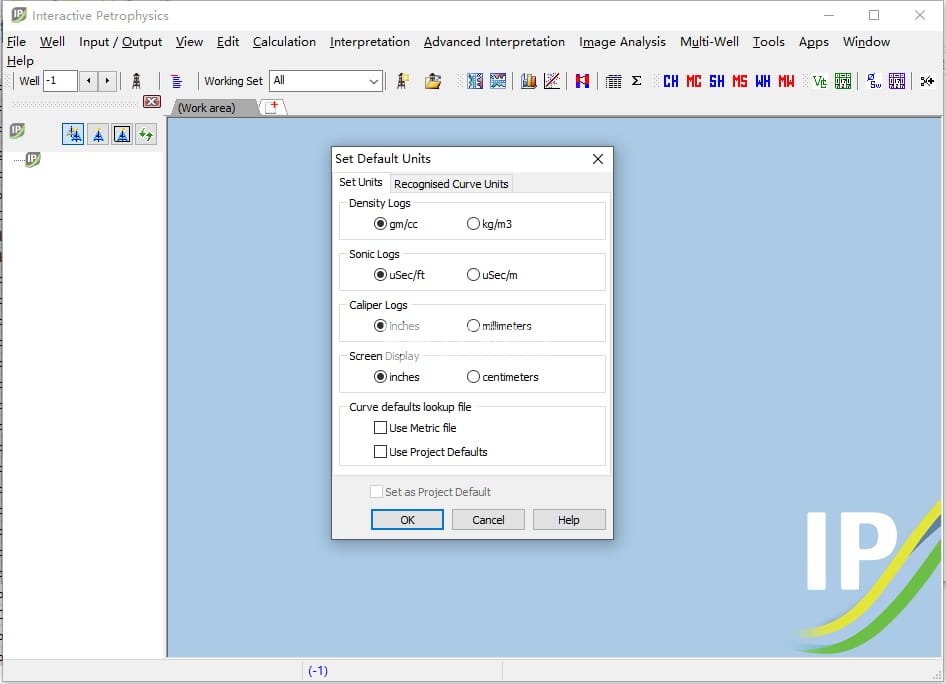Open the Image Analysis menu
The width and height of the screenshot is (946, 684).
pyautogui.click(x=622, y=42)
